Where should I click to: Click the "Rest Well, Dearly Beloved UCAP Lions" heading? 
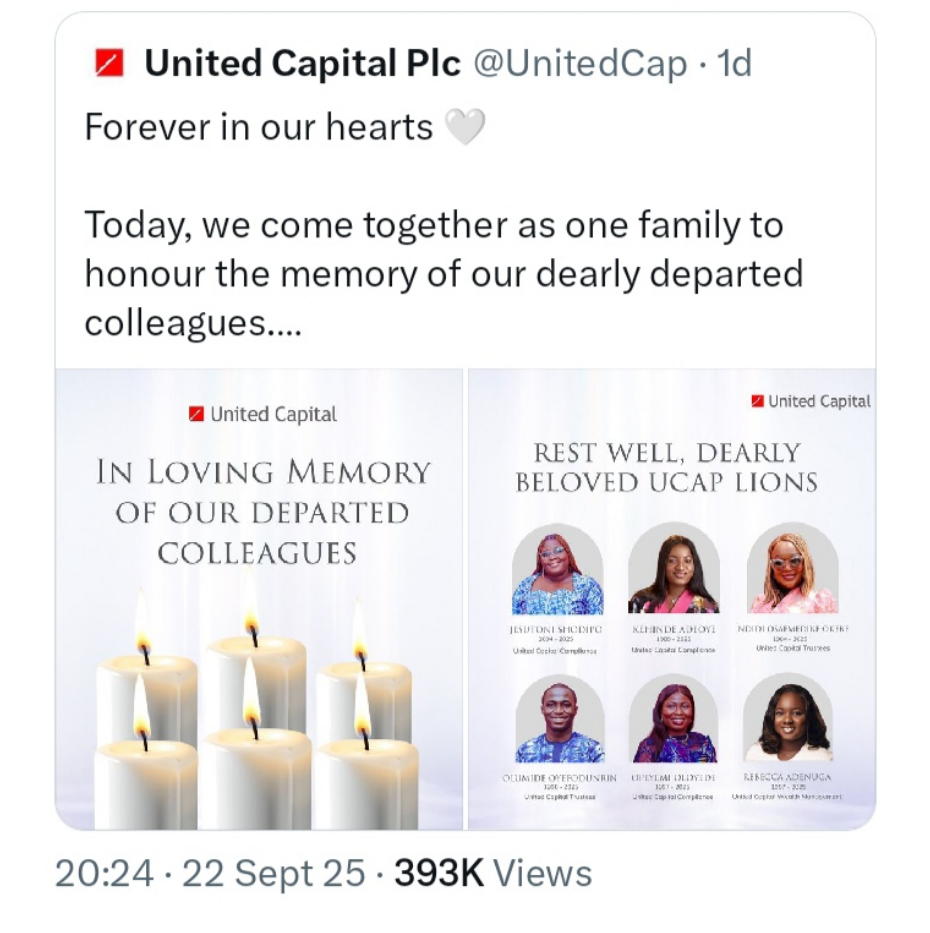pos(666,467)
